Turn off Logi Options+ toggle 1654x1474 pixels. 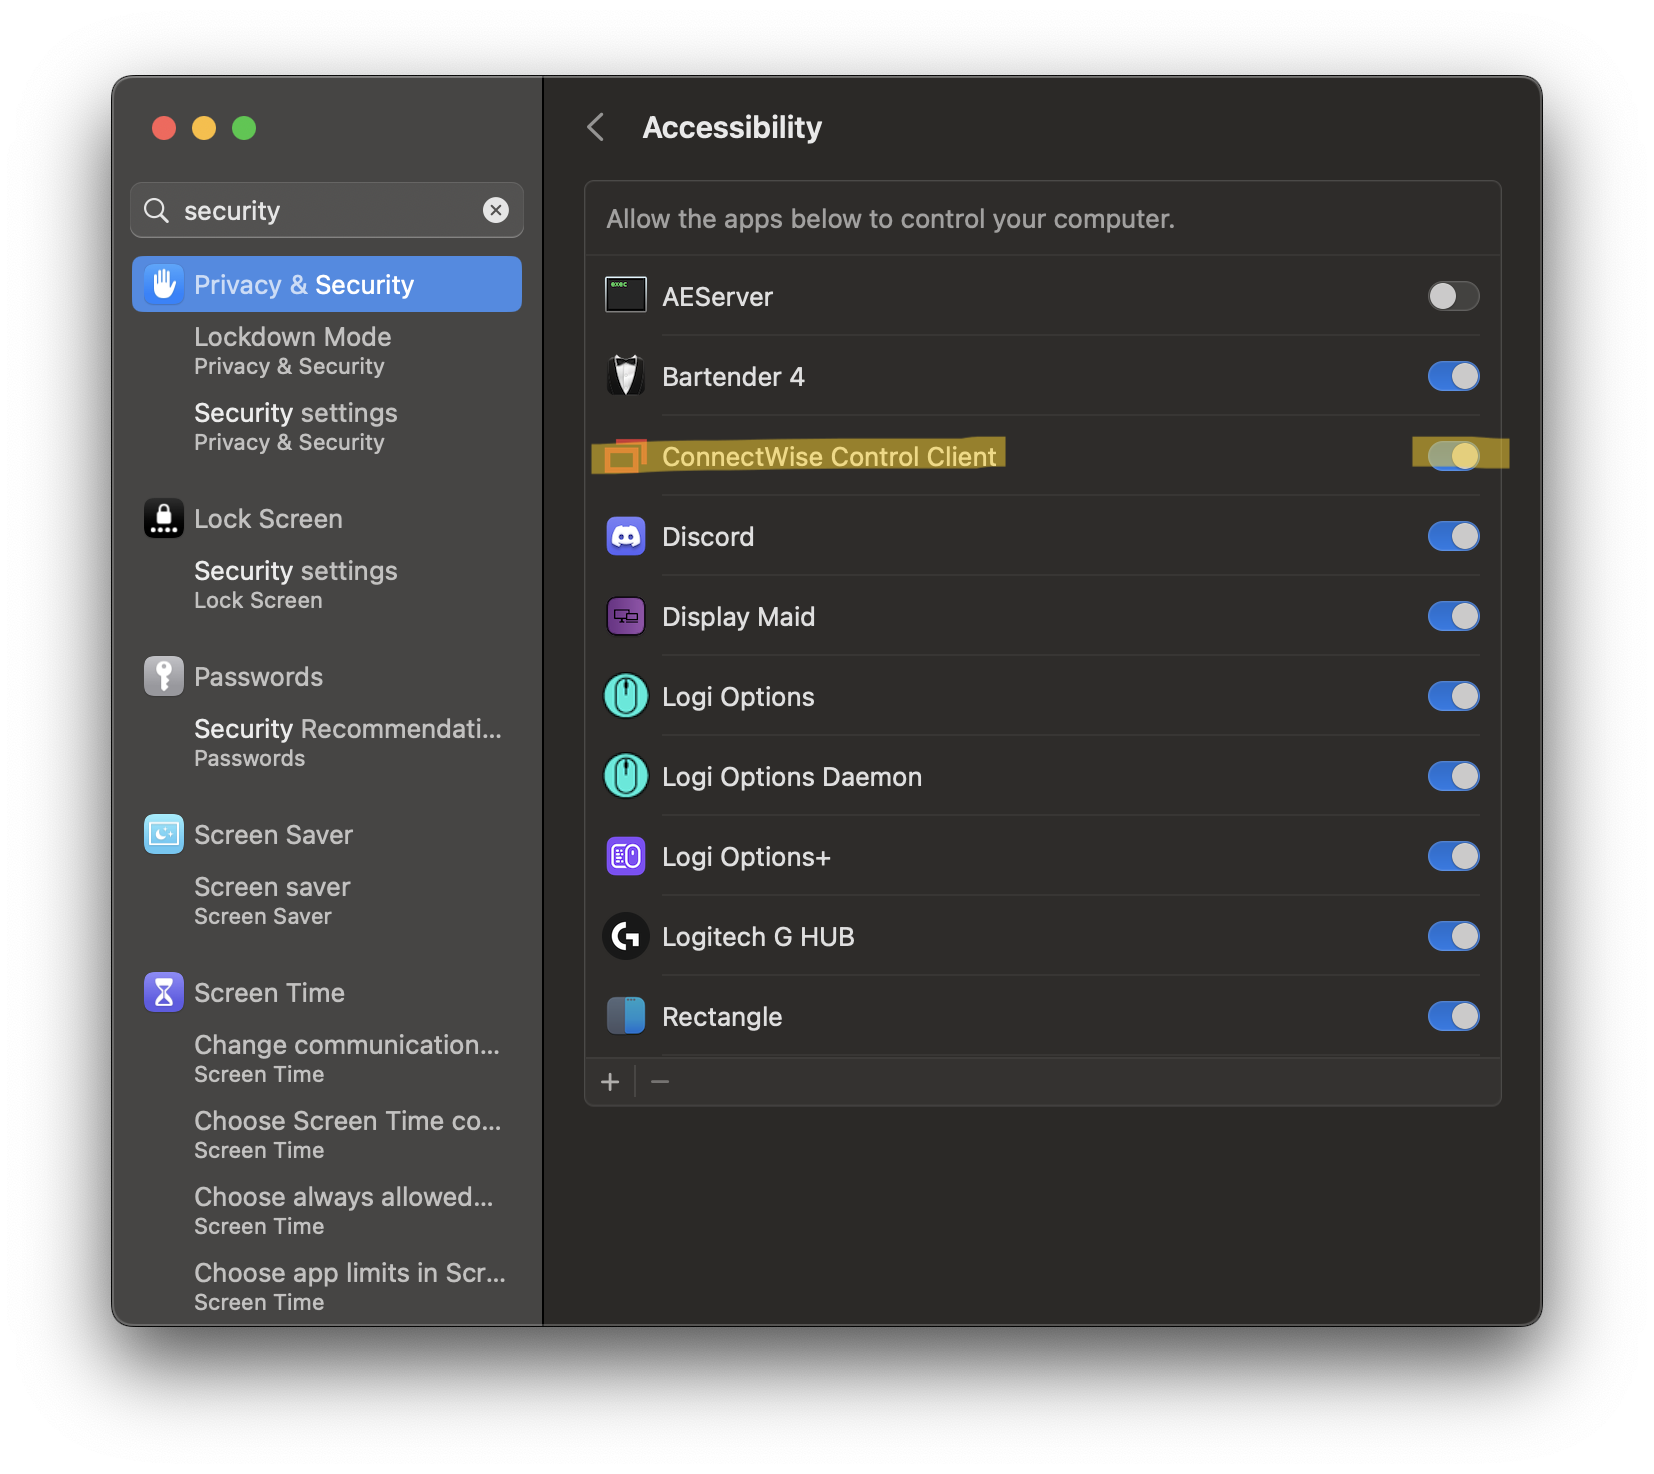coord(1453,856)
